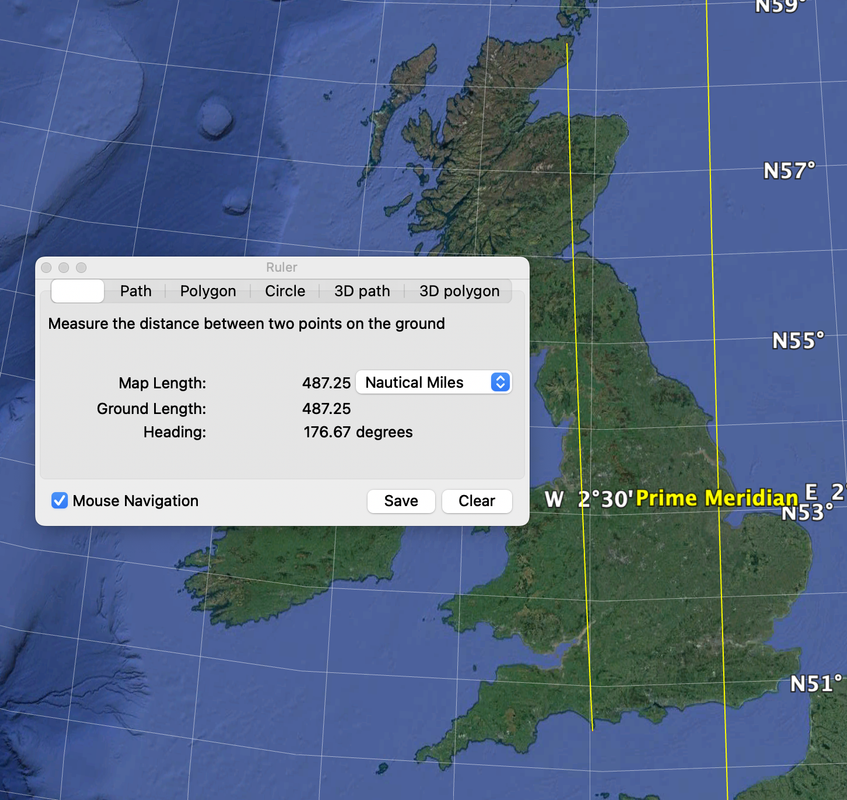
Task: Clear the ruler measurement
Action: coord(476,501)
